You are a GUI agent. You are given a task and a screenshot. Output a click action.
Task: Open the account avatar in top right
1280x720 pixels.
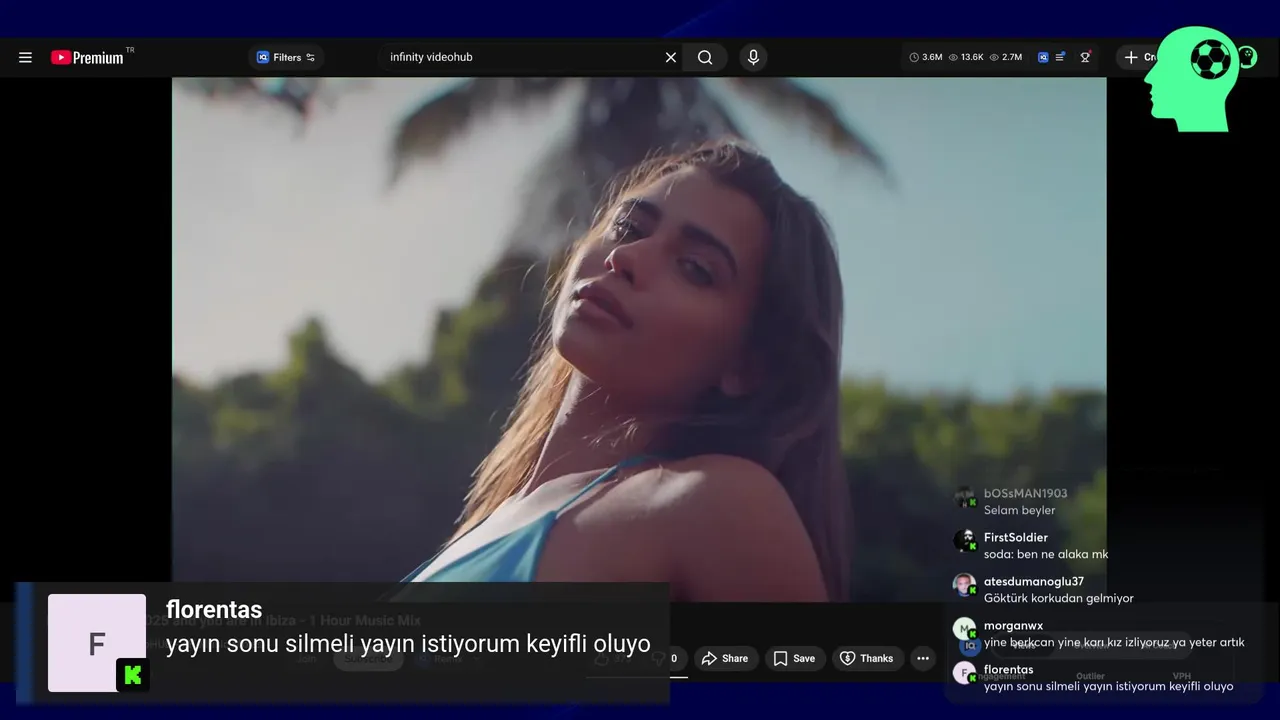point(1247,57)
